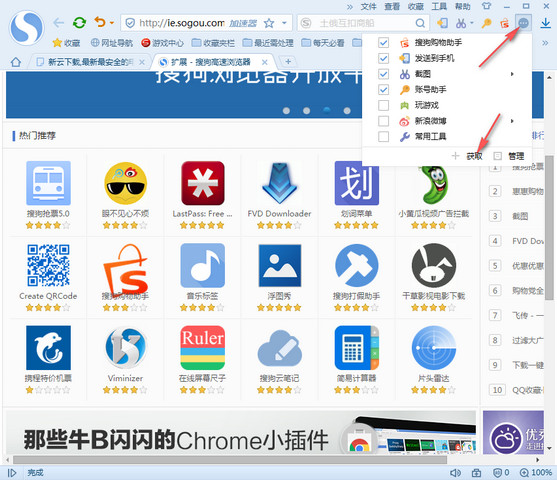557x480 pixels.
Task: Expand the menu bar overflow chevron
Action: pos(350,6)
